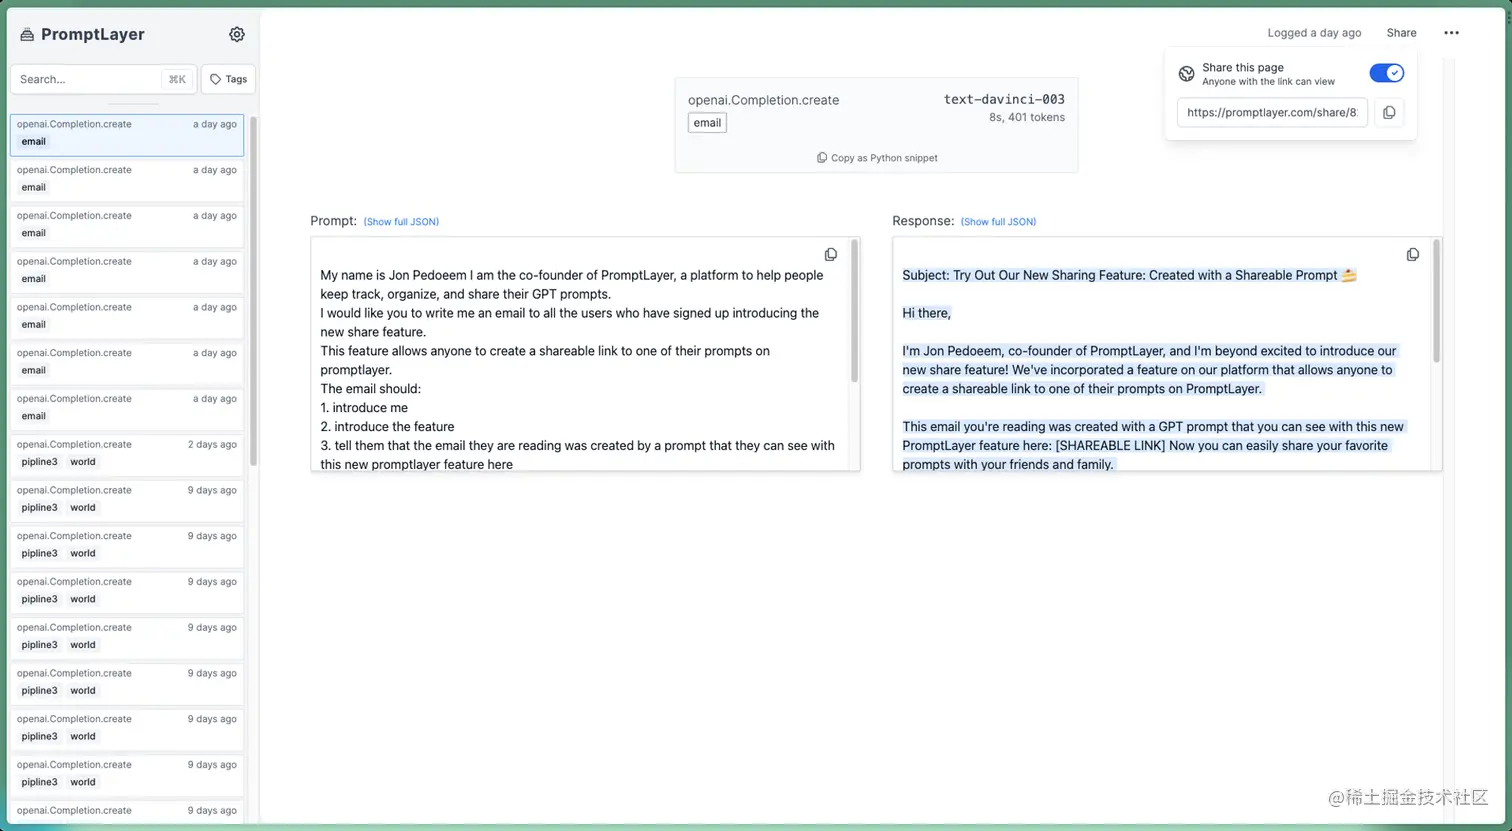This screenshot has width=1512, height=831.
Task: Select the highlighted first email request
Action: (127, 135)
